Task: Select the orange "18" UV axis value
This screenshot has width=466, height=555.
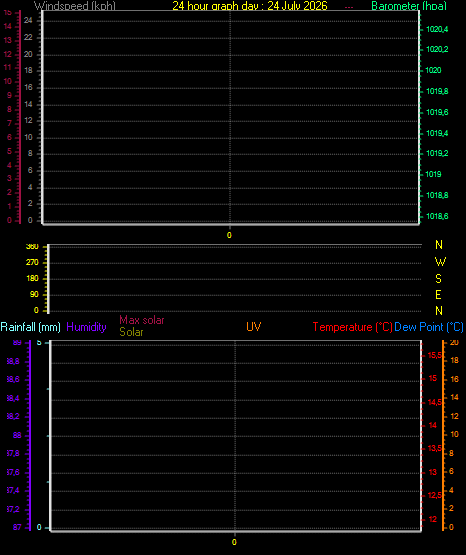Action: 454,360
